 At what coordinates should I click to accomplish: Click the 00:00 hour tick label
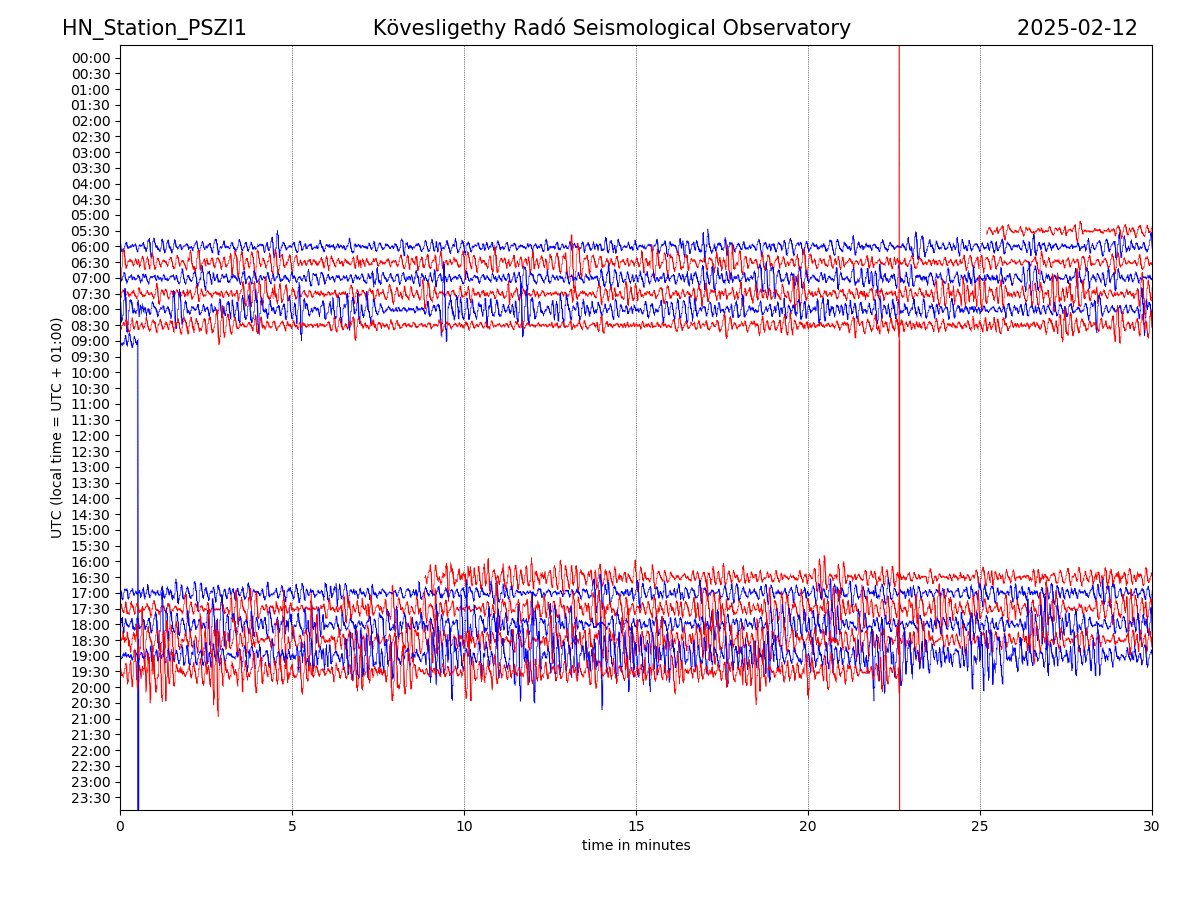click(x=90, y=58)
